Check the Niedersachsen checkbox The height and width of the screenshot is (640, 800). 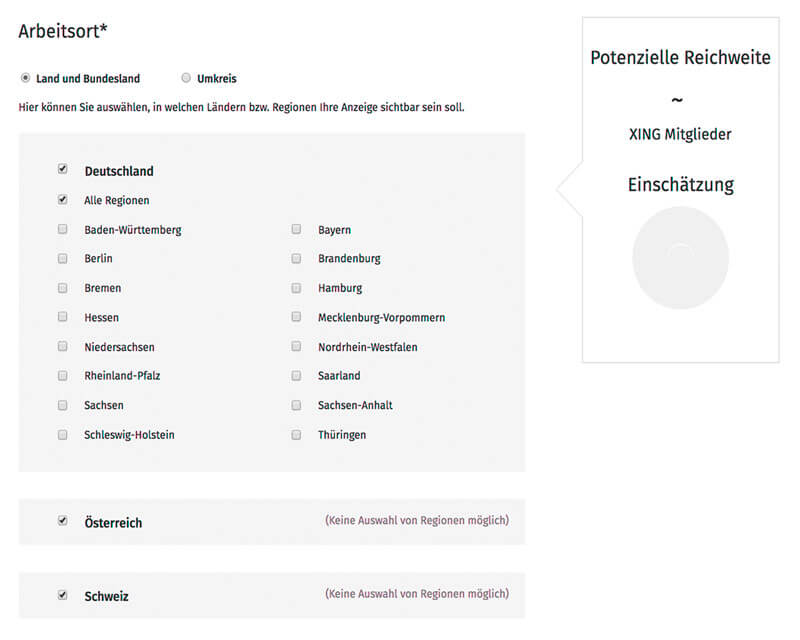tap(63, 347)
